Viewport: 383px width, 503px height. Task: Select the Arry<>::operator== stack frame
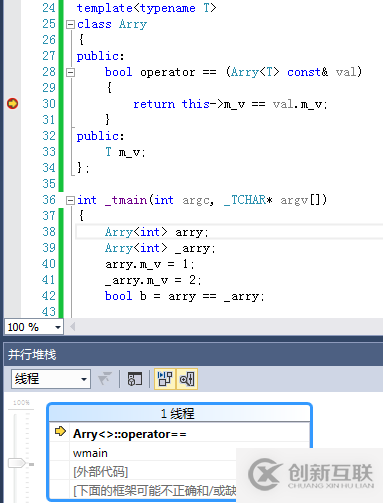click(x=180, y=434)
